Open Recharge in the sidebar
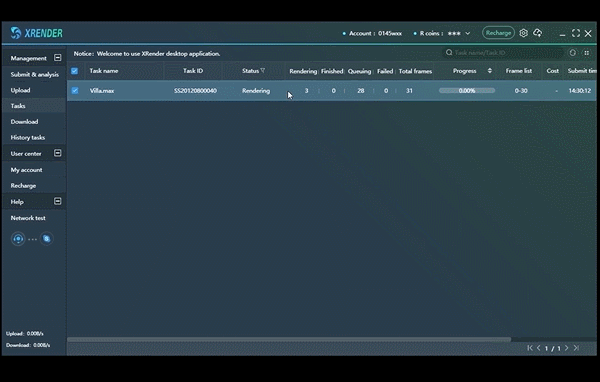600x382 pixels. [x=23, y=186]
